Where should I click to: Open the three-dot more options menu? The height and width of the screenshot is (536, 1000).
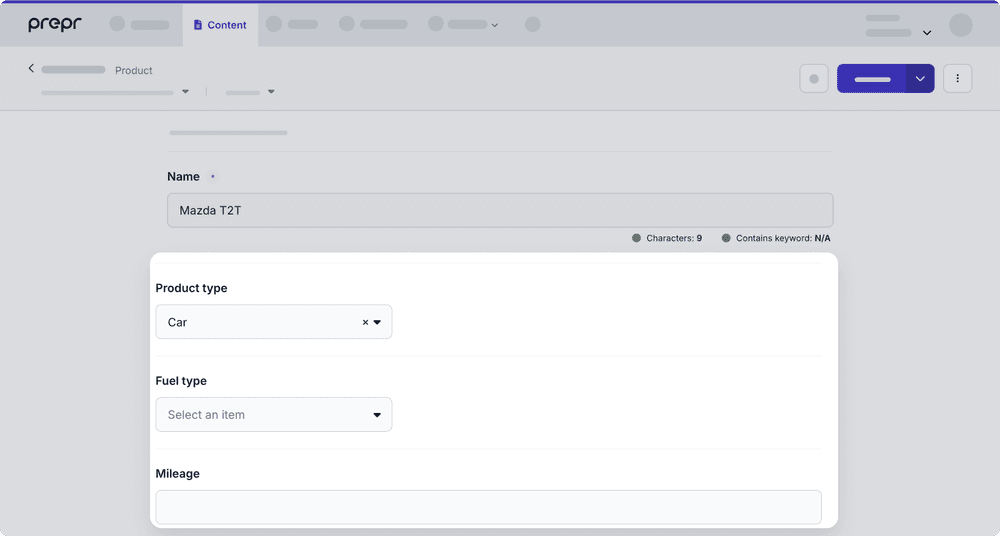coord(957,78)
